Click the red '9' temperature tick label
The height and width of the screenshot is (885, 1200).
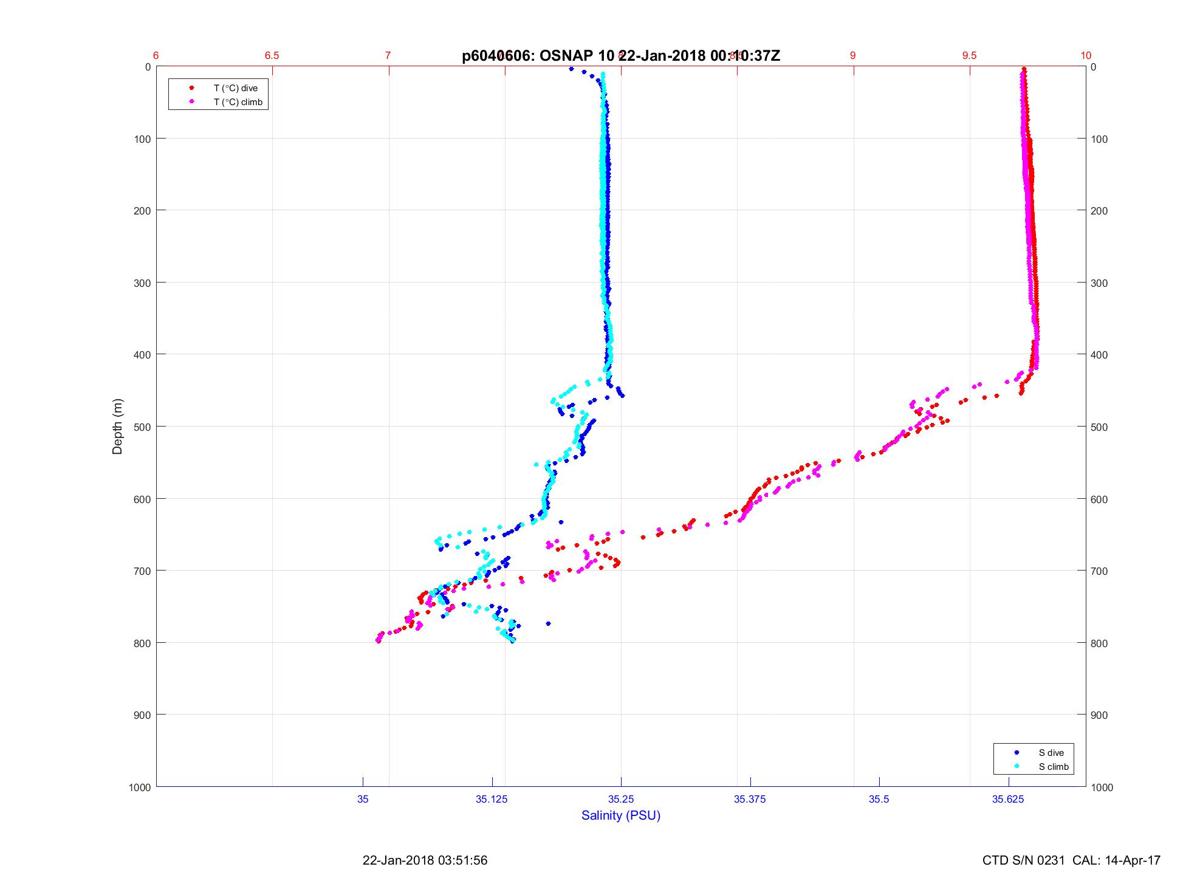[x=853, y=56]
